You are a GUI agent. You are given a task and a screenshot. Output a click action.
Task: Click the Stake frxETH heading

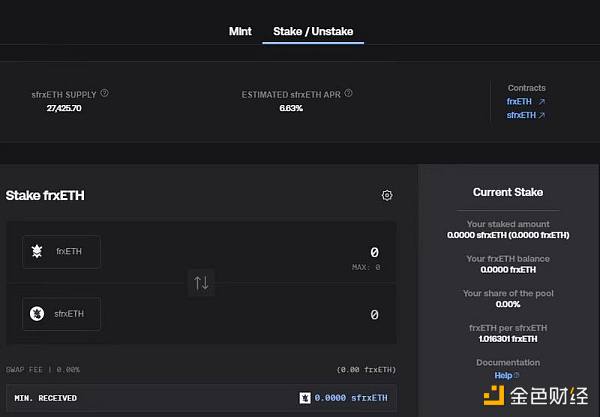[45, 195]
